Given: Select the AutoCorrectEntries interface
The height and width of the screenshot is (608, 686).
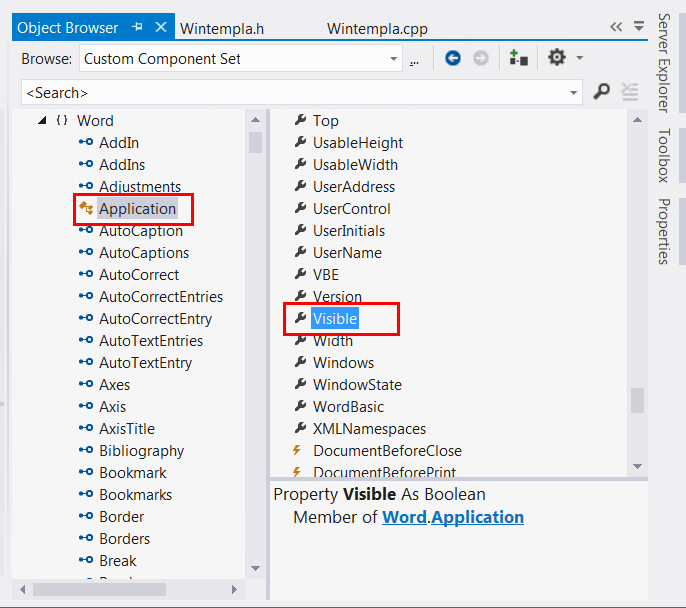Looking at the screenshot, I should tap(161, 297).
